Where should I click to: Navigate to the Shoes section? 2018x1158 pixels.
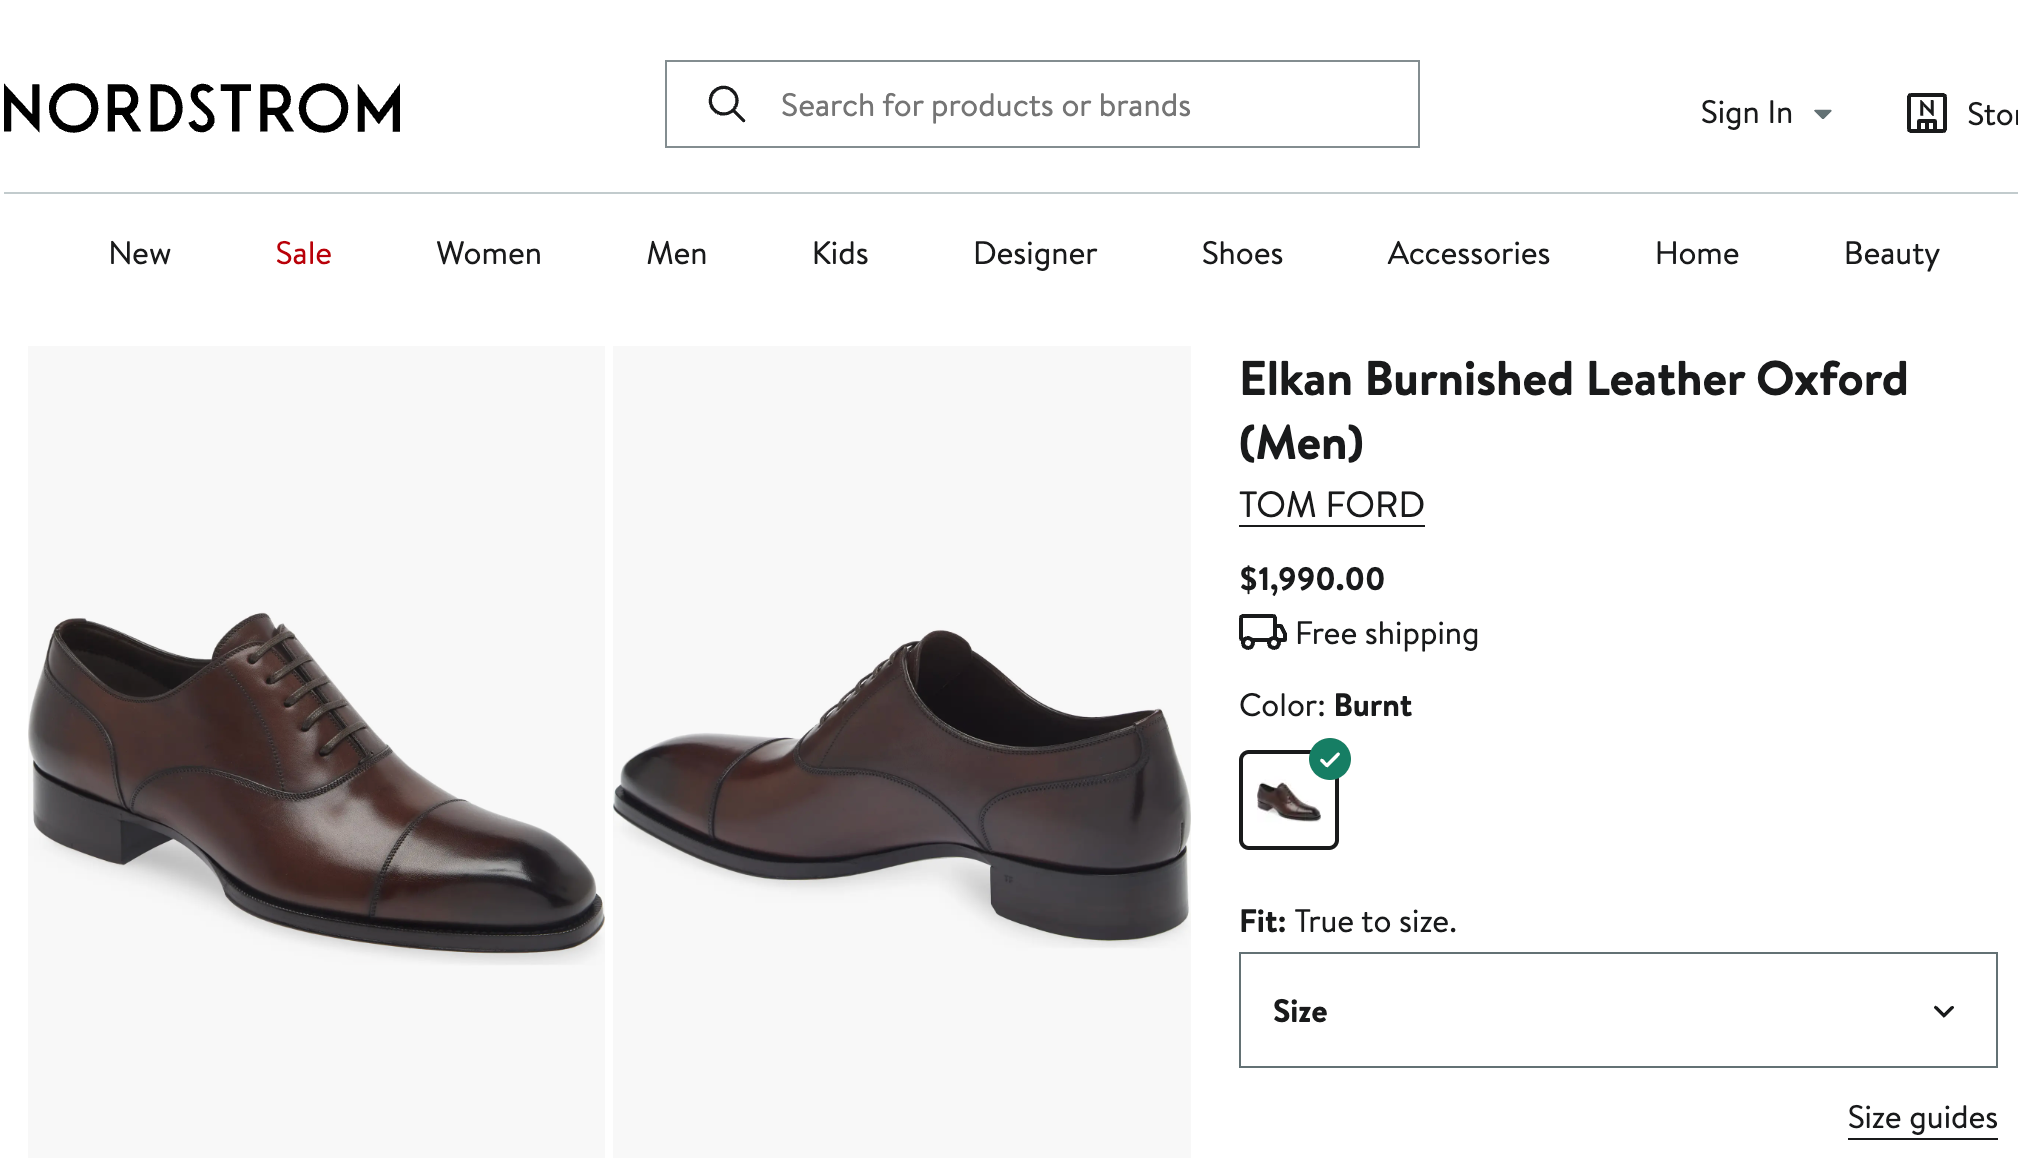1241,253
